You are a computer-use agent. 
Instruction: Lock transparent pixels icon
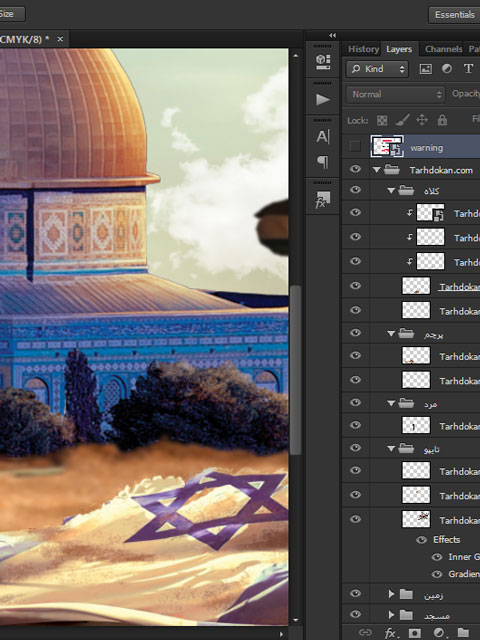[382, 120]
